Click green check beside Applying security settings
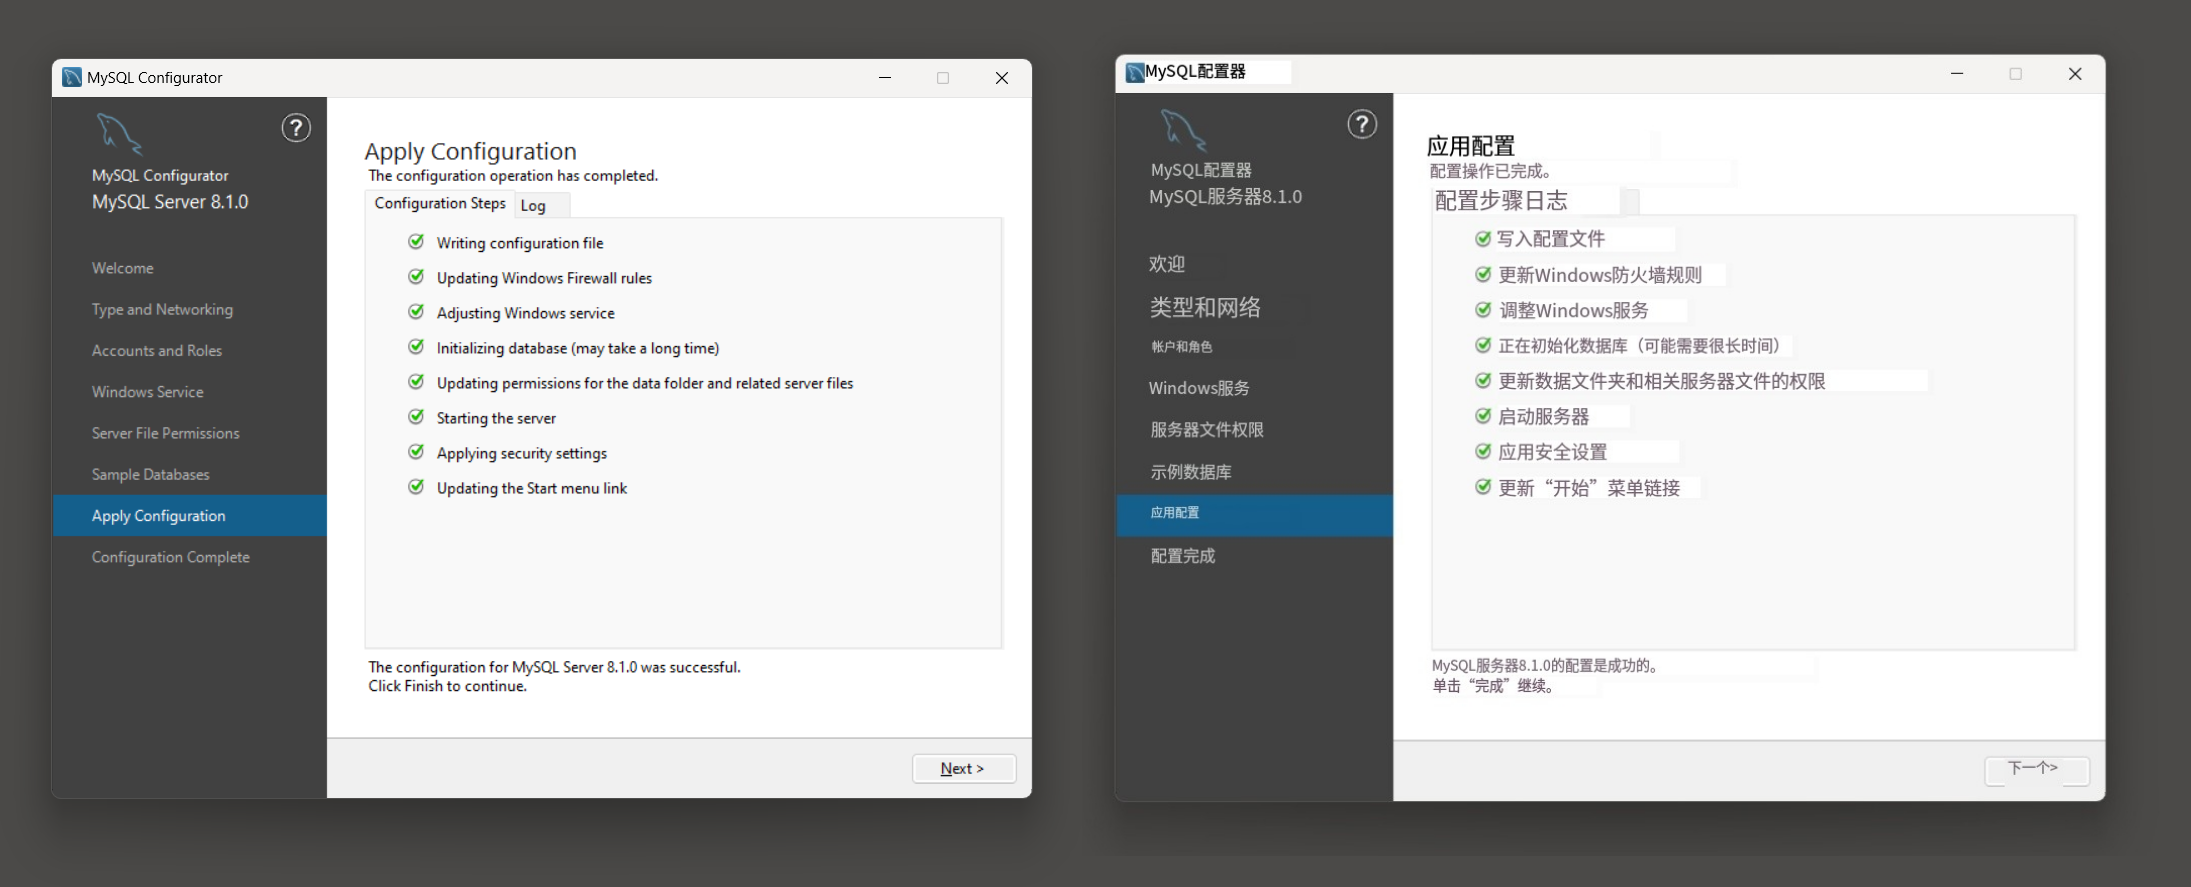 click(x=416, y=451)
